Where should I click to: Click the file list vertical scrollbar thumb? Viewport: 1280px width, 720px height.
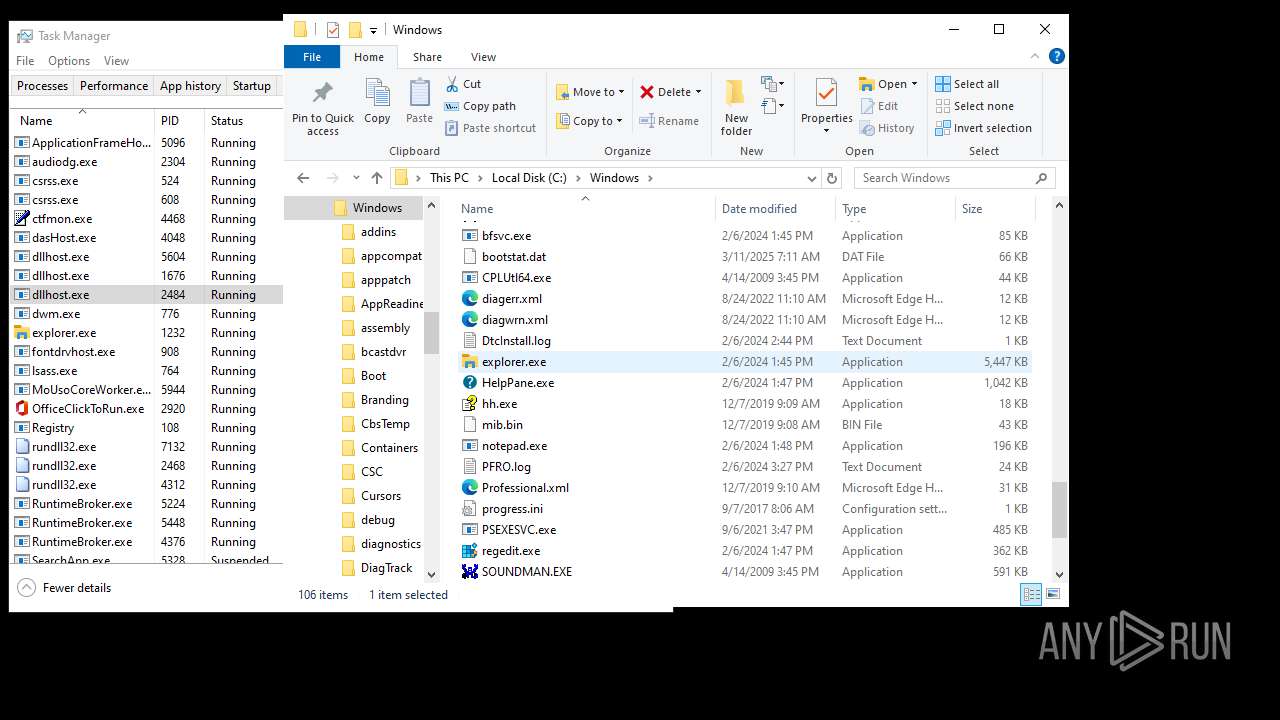pyautogui.click(x=1059, y=510)
